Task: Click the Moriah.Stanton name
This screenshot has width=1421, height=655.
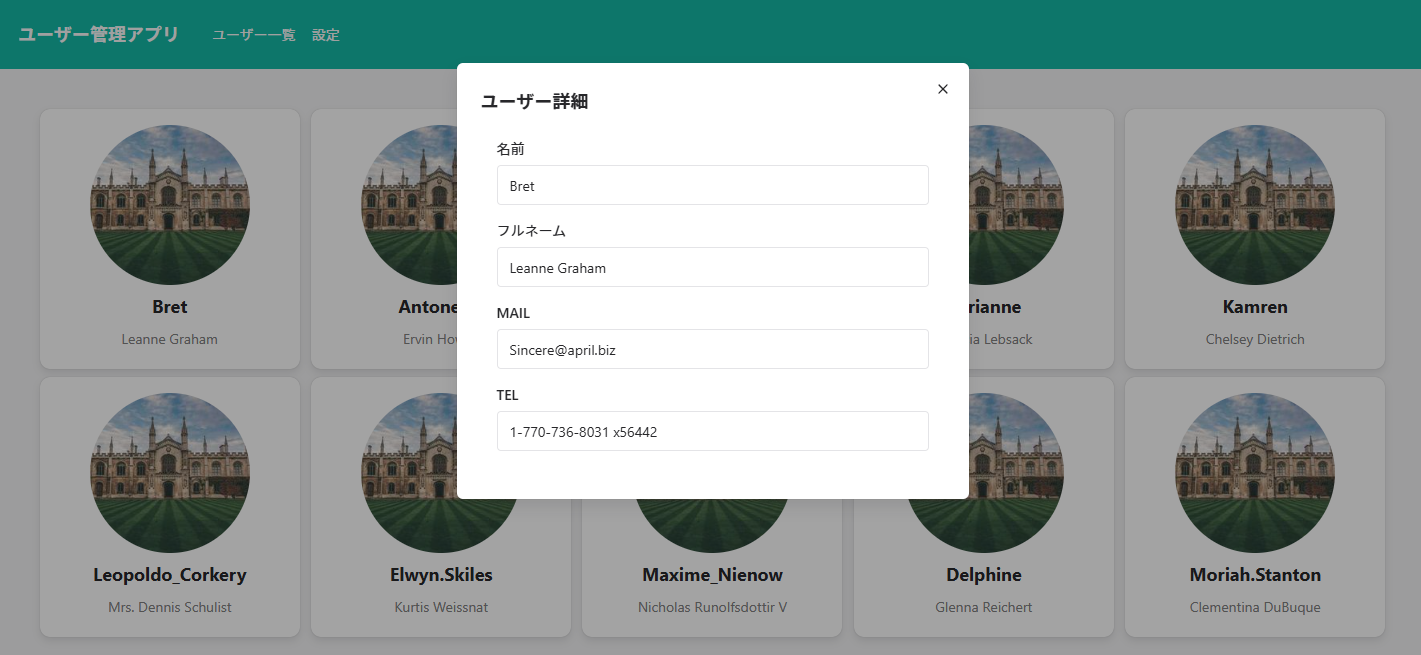Action: [x=1255, y=575]
